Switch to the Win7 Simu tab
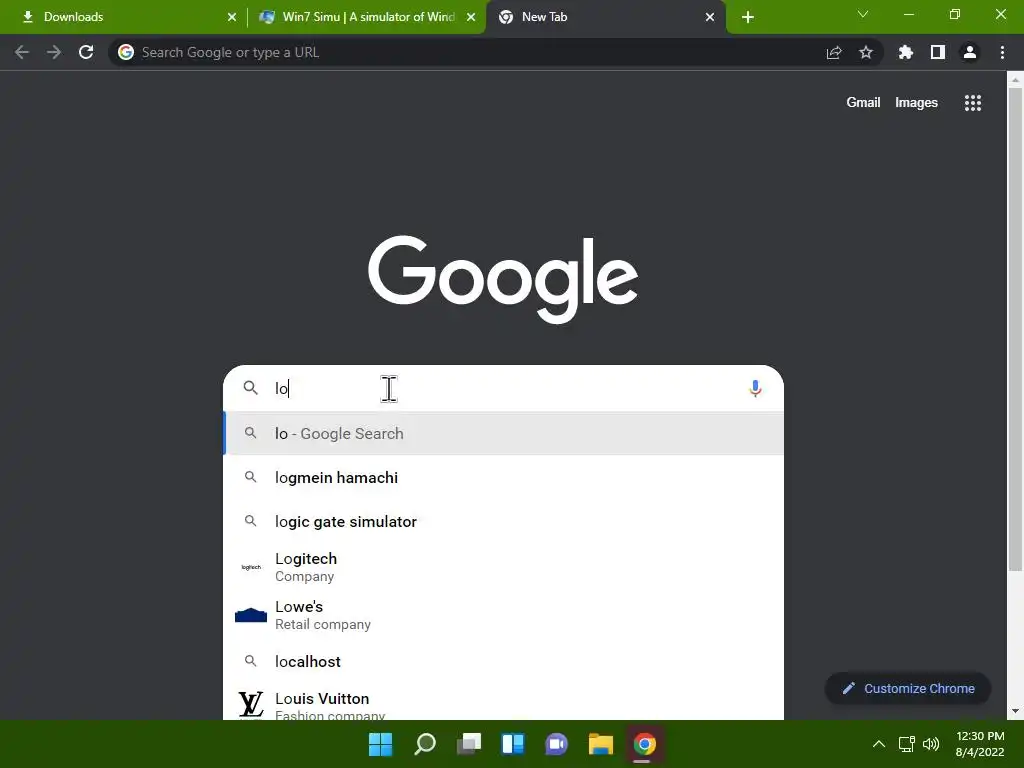 pyautogui.click(x=366, y=17)
